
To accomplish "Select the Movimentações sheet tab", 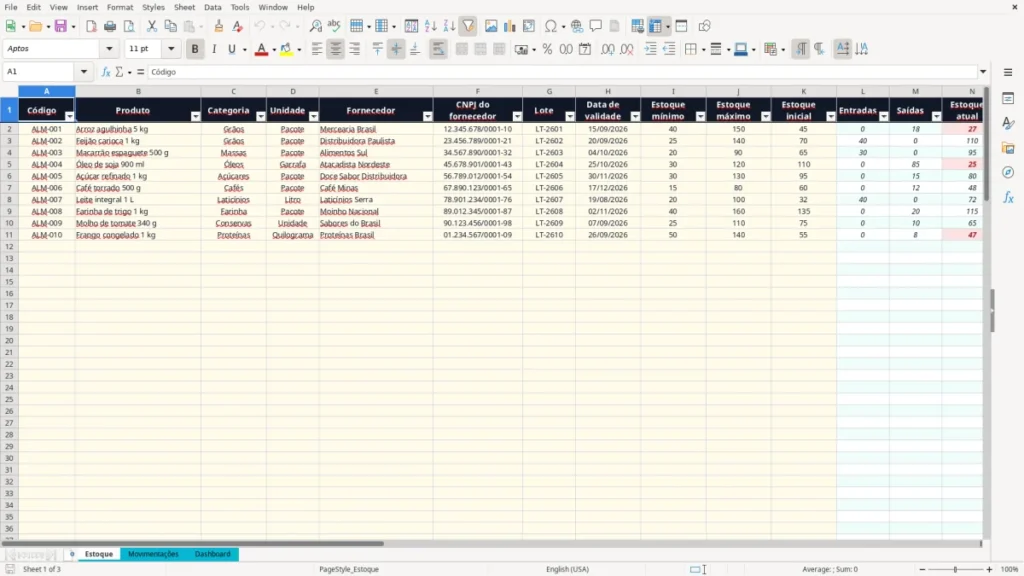I will (153, 554).
